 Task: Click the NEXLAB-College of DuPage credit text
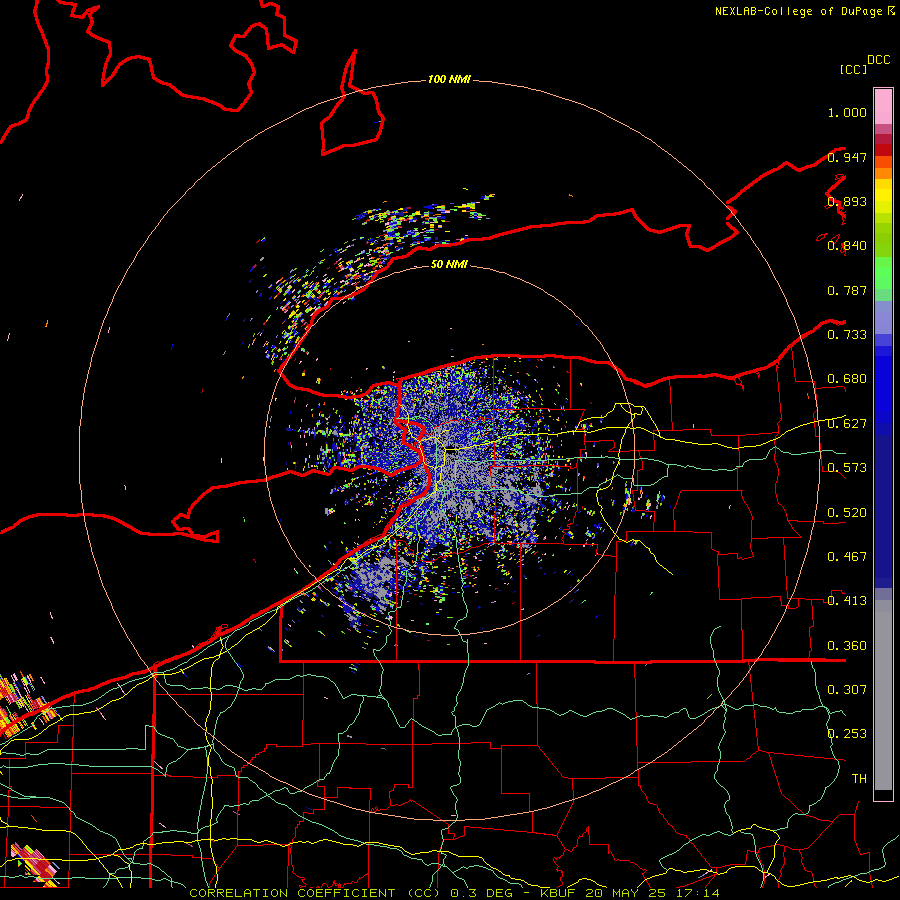coord(798,11)
